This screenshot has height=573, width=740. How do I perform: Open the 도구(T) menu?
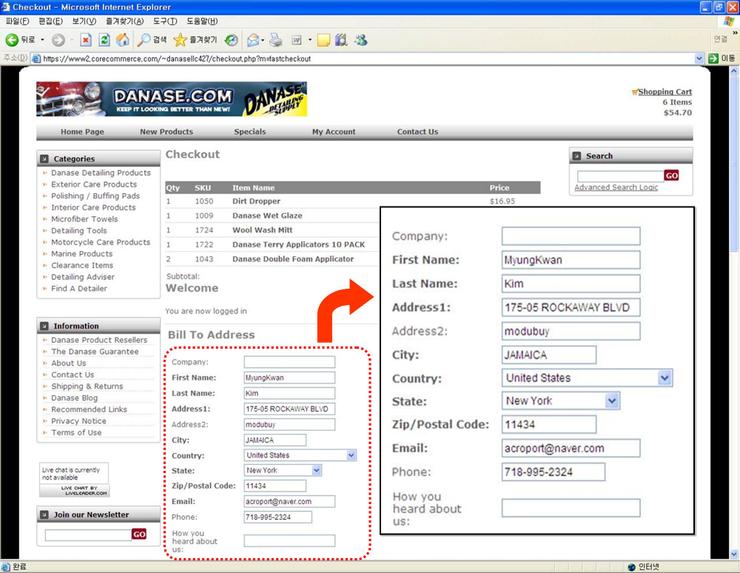pyautogui.click(x=165, y=21)
